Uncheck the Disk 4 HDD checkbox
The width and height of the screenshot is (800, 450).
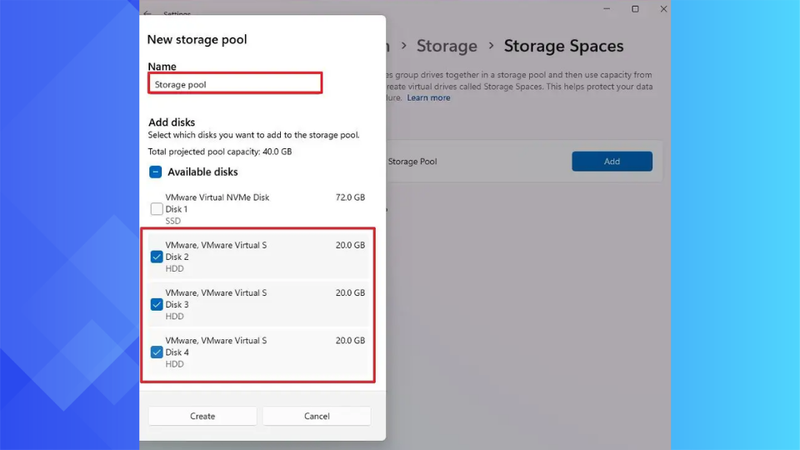tap(157, 352)
